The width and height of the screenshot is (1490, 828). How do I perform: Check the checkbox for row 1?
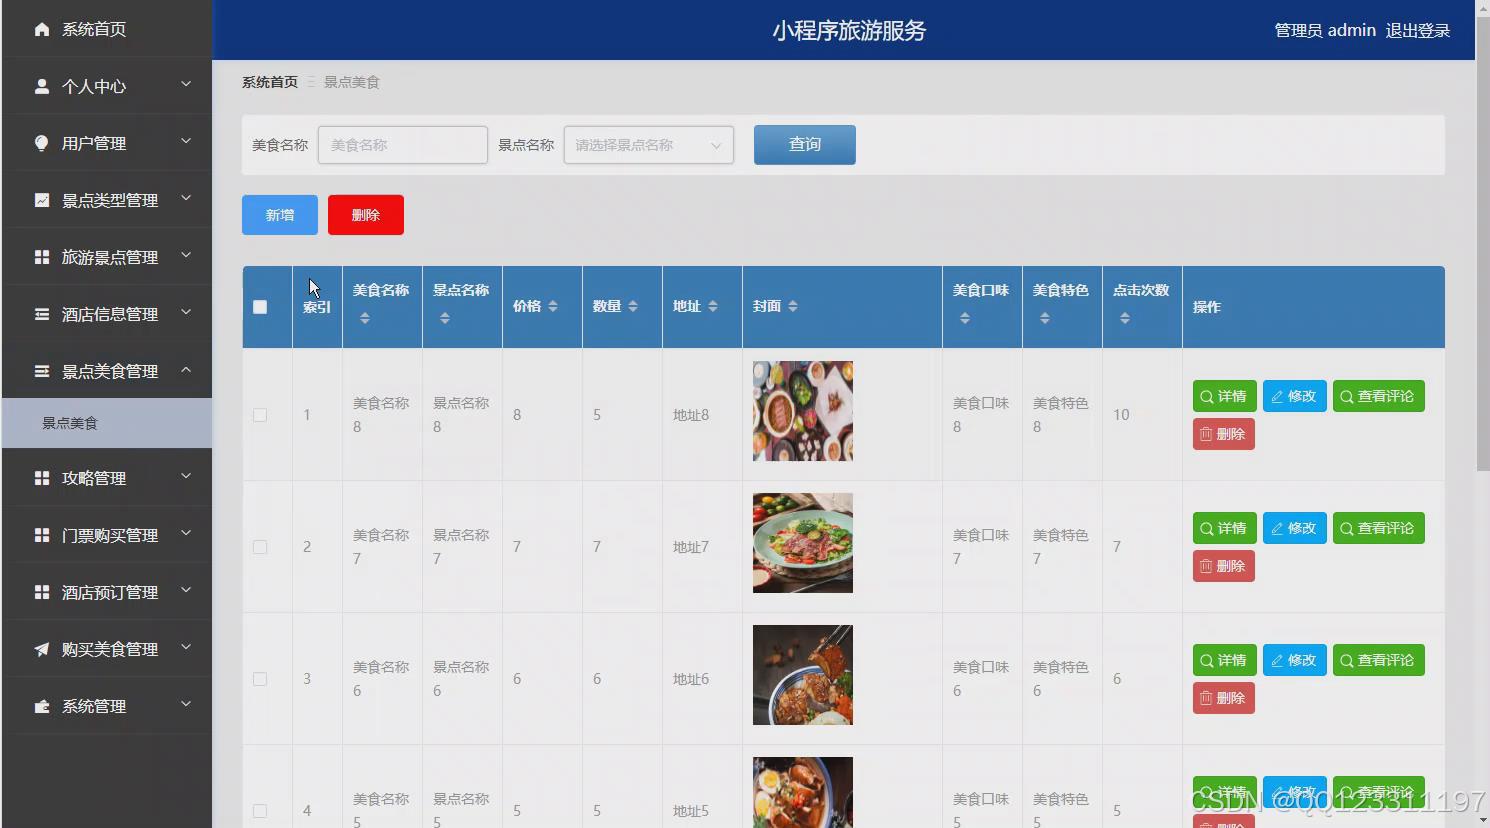260,415
